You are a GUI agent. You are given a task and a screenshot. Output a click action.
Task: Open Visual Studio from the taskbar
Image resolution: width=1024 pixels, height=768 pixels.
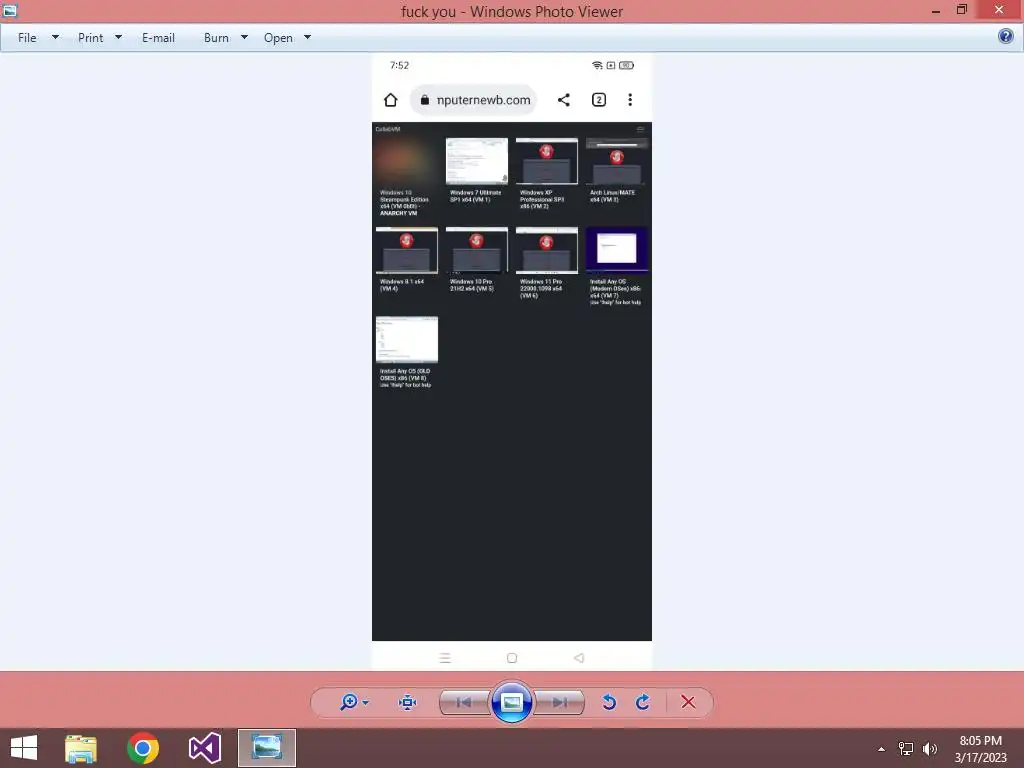click(x=205, y=748)
